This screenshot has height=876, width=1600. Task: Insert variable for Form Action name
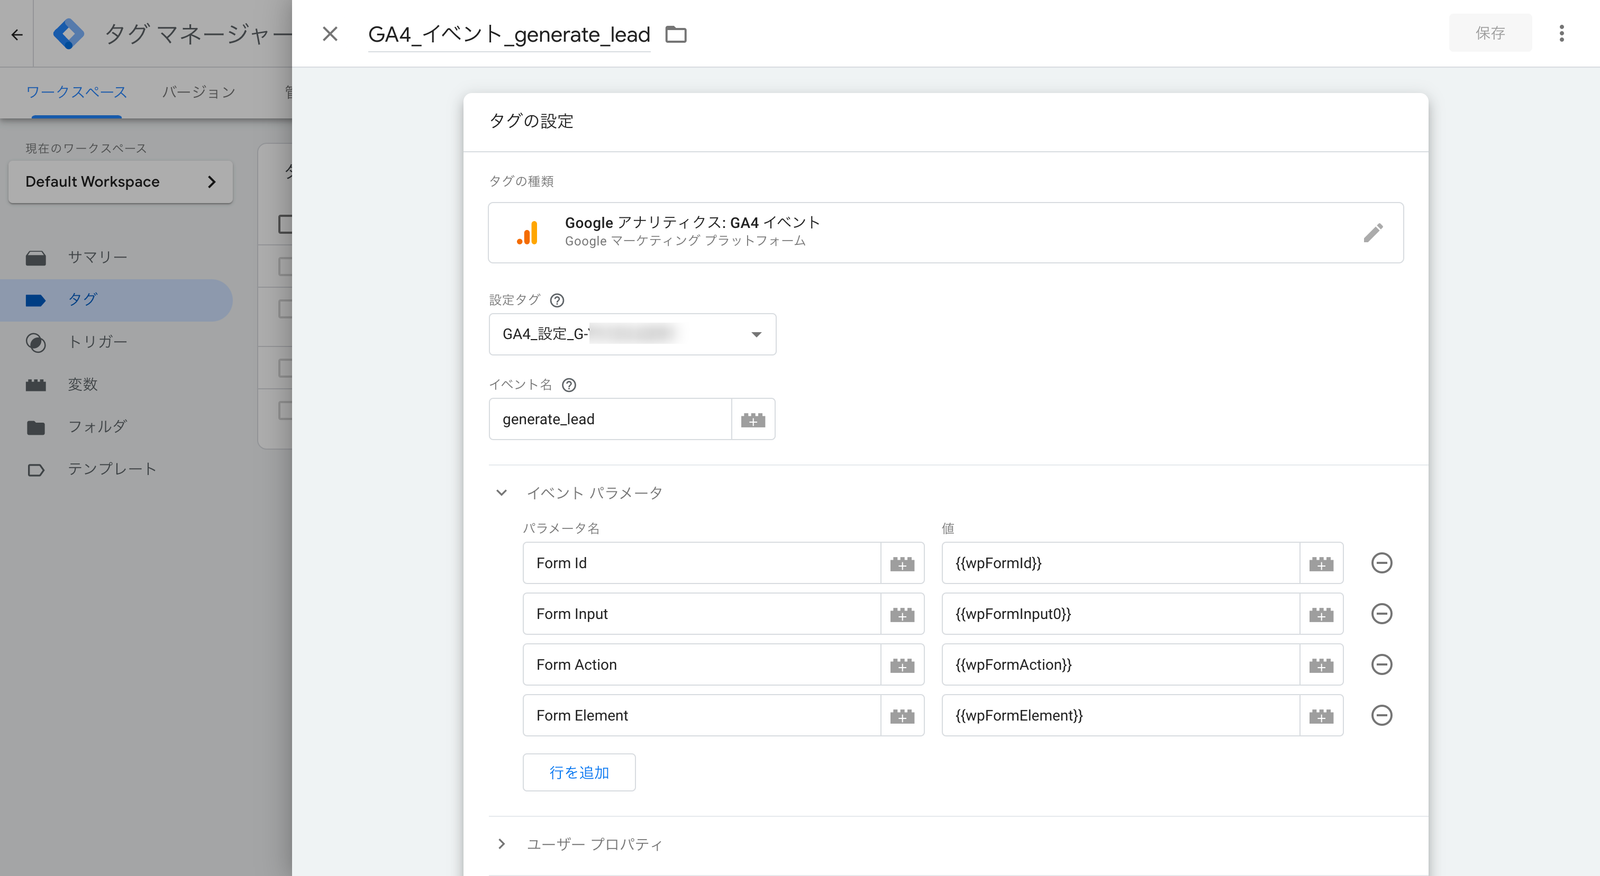902,666
